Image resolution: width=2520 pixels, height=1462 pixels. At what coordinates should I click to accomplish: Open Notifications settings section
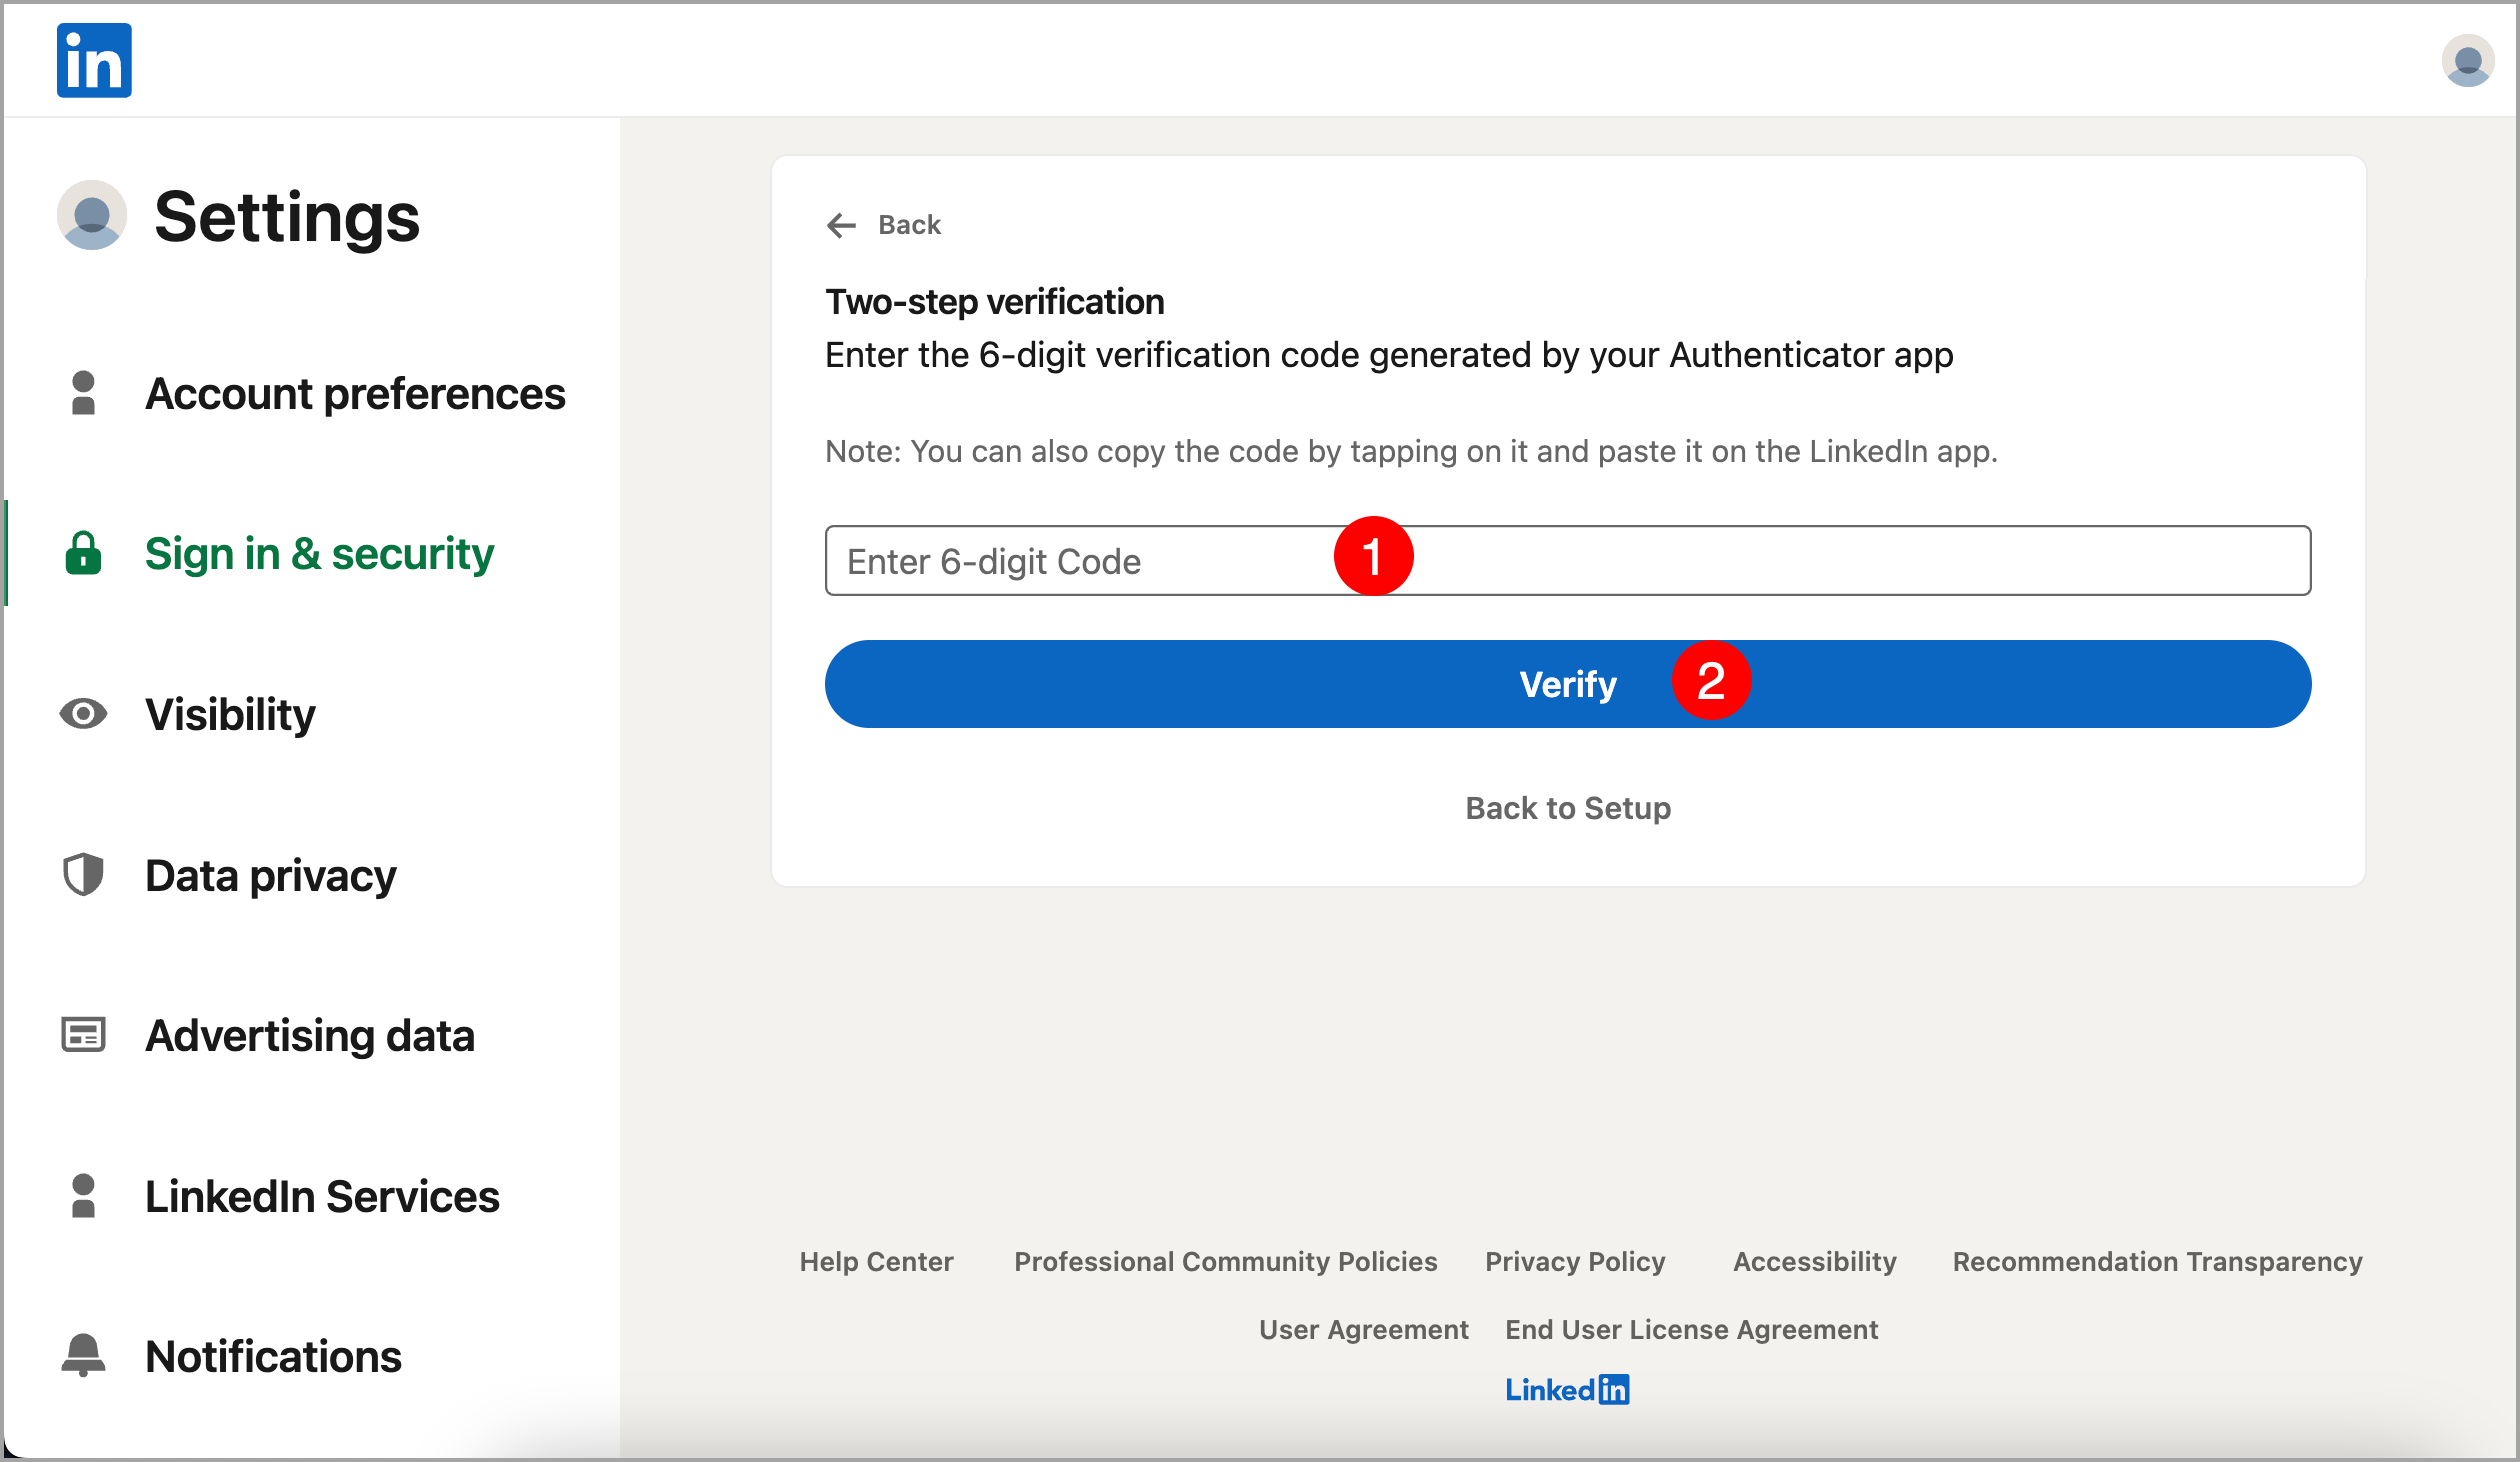pos(274,1357)
